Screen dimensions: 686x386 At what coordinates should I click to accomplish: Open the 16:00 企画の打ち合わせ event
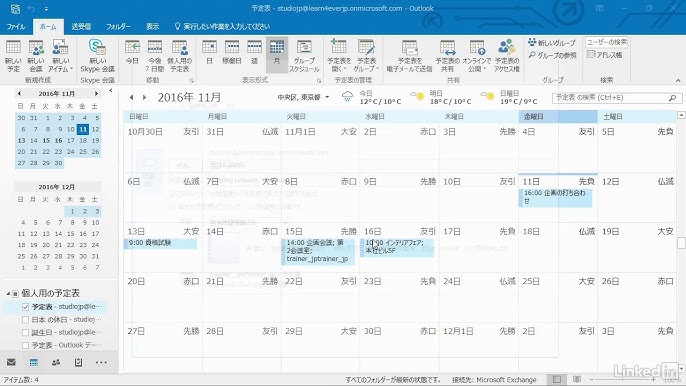(x=555, y=197)
